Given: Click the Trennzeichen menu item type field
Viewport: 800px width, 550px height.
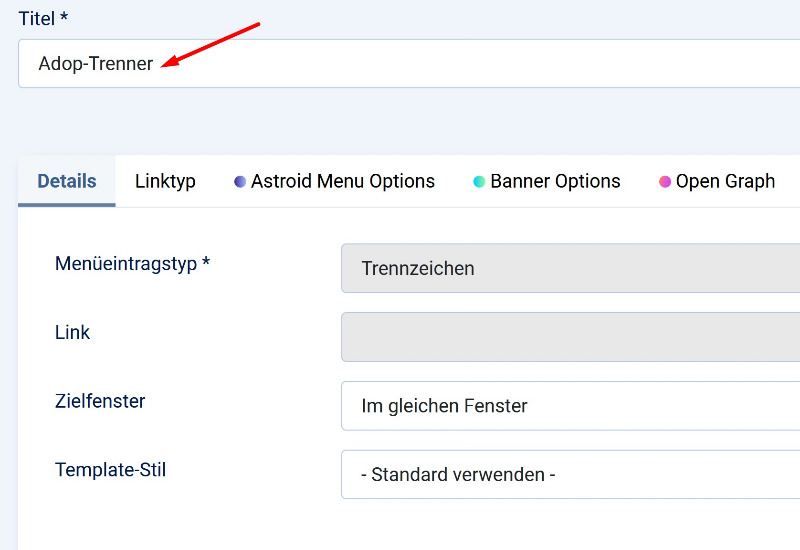Looking at the screenshot, I should pos(570,268).
